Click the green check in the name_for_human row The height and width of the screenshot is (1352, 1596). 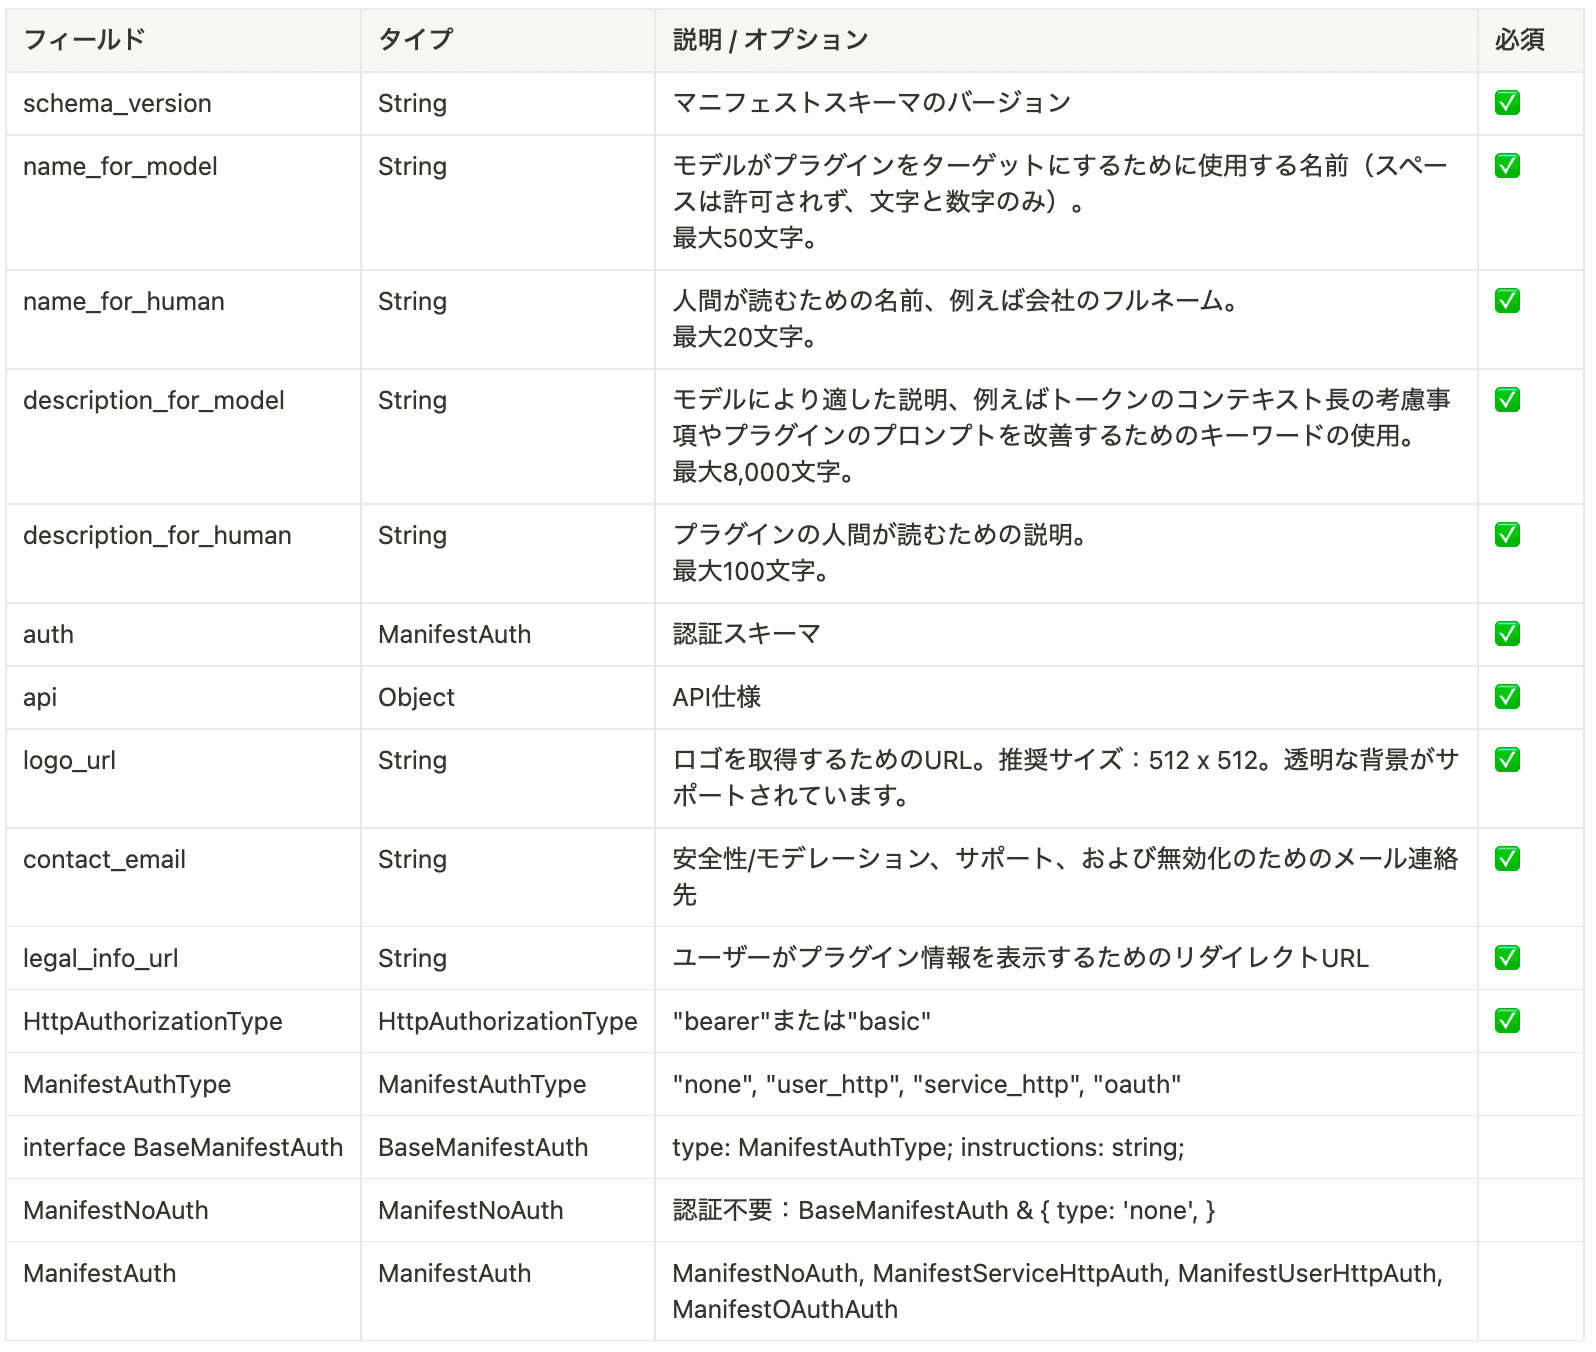pos(1507,301)
